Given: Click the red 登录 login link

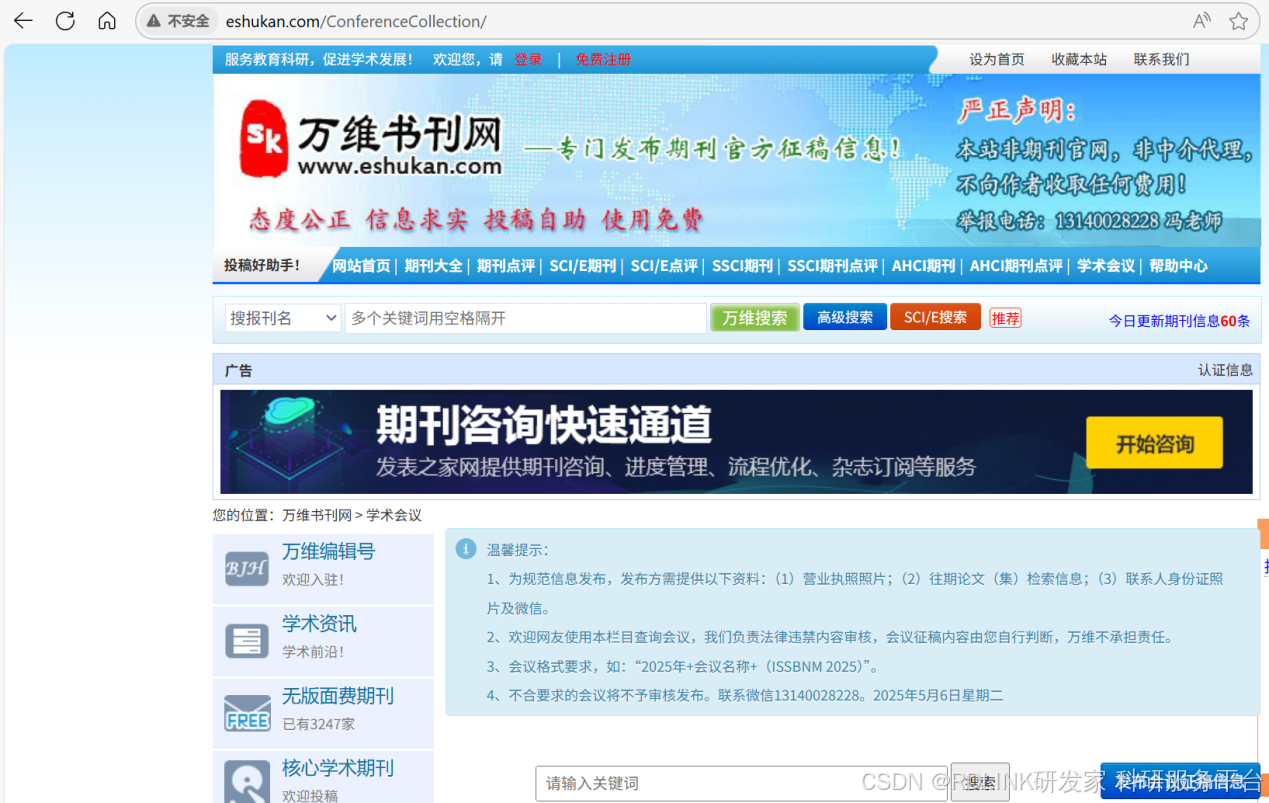Looking at the screenshot, I should [528, 60].
